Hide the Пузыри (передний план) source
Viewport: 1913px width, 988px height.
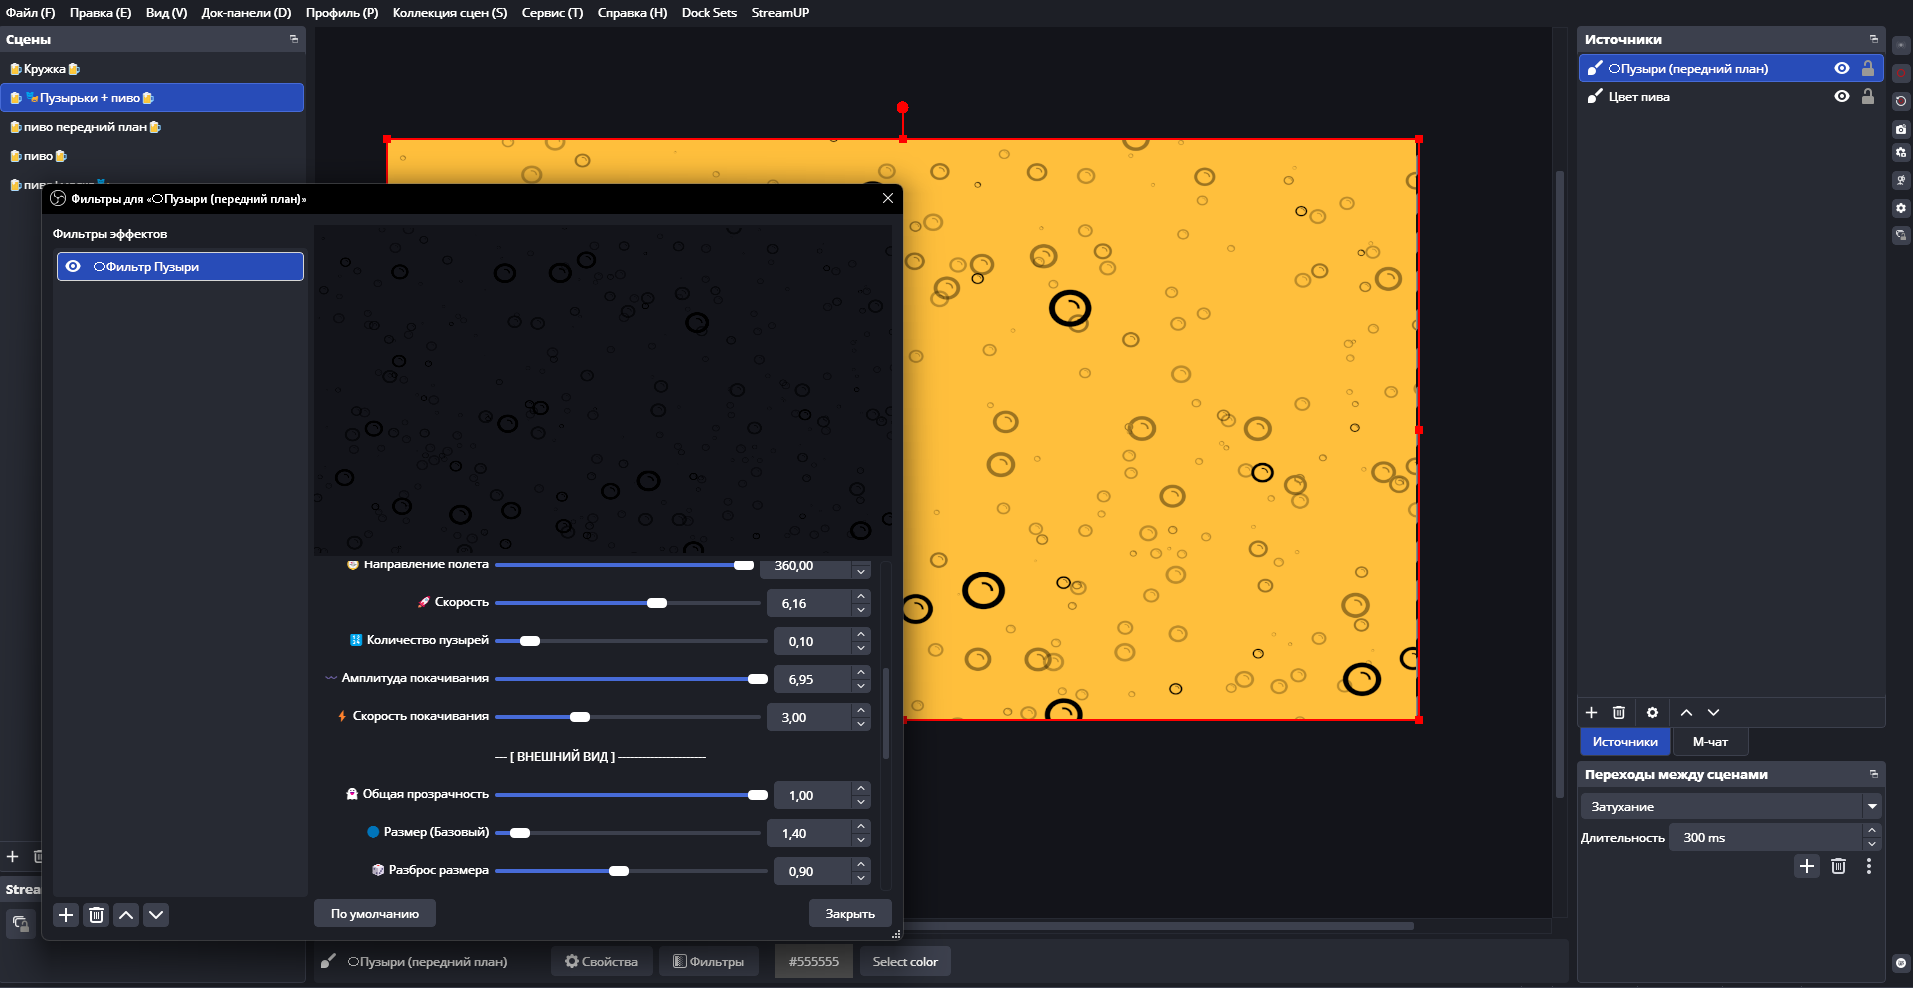pyautogui.click(x=1841, y=69)
